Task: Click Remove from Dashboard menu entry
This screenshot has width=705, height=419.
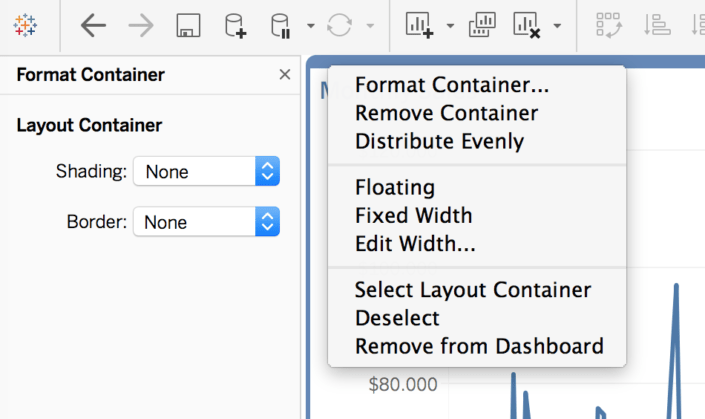Action: pyautogui.click(x=479, y=346)
